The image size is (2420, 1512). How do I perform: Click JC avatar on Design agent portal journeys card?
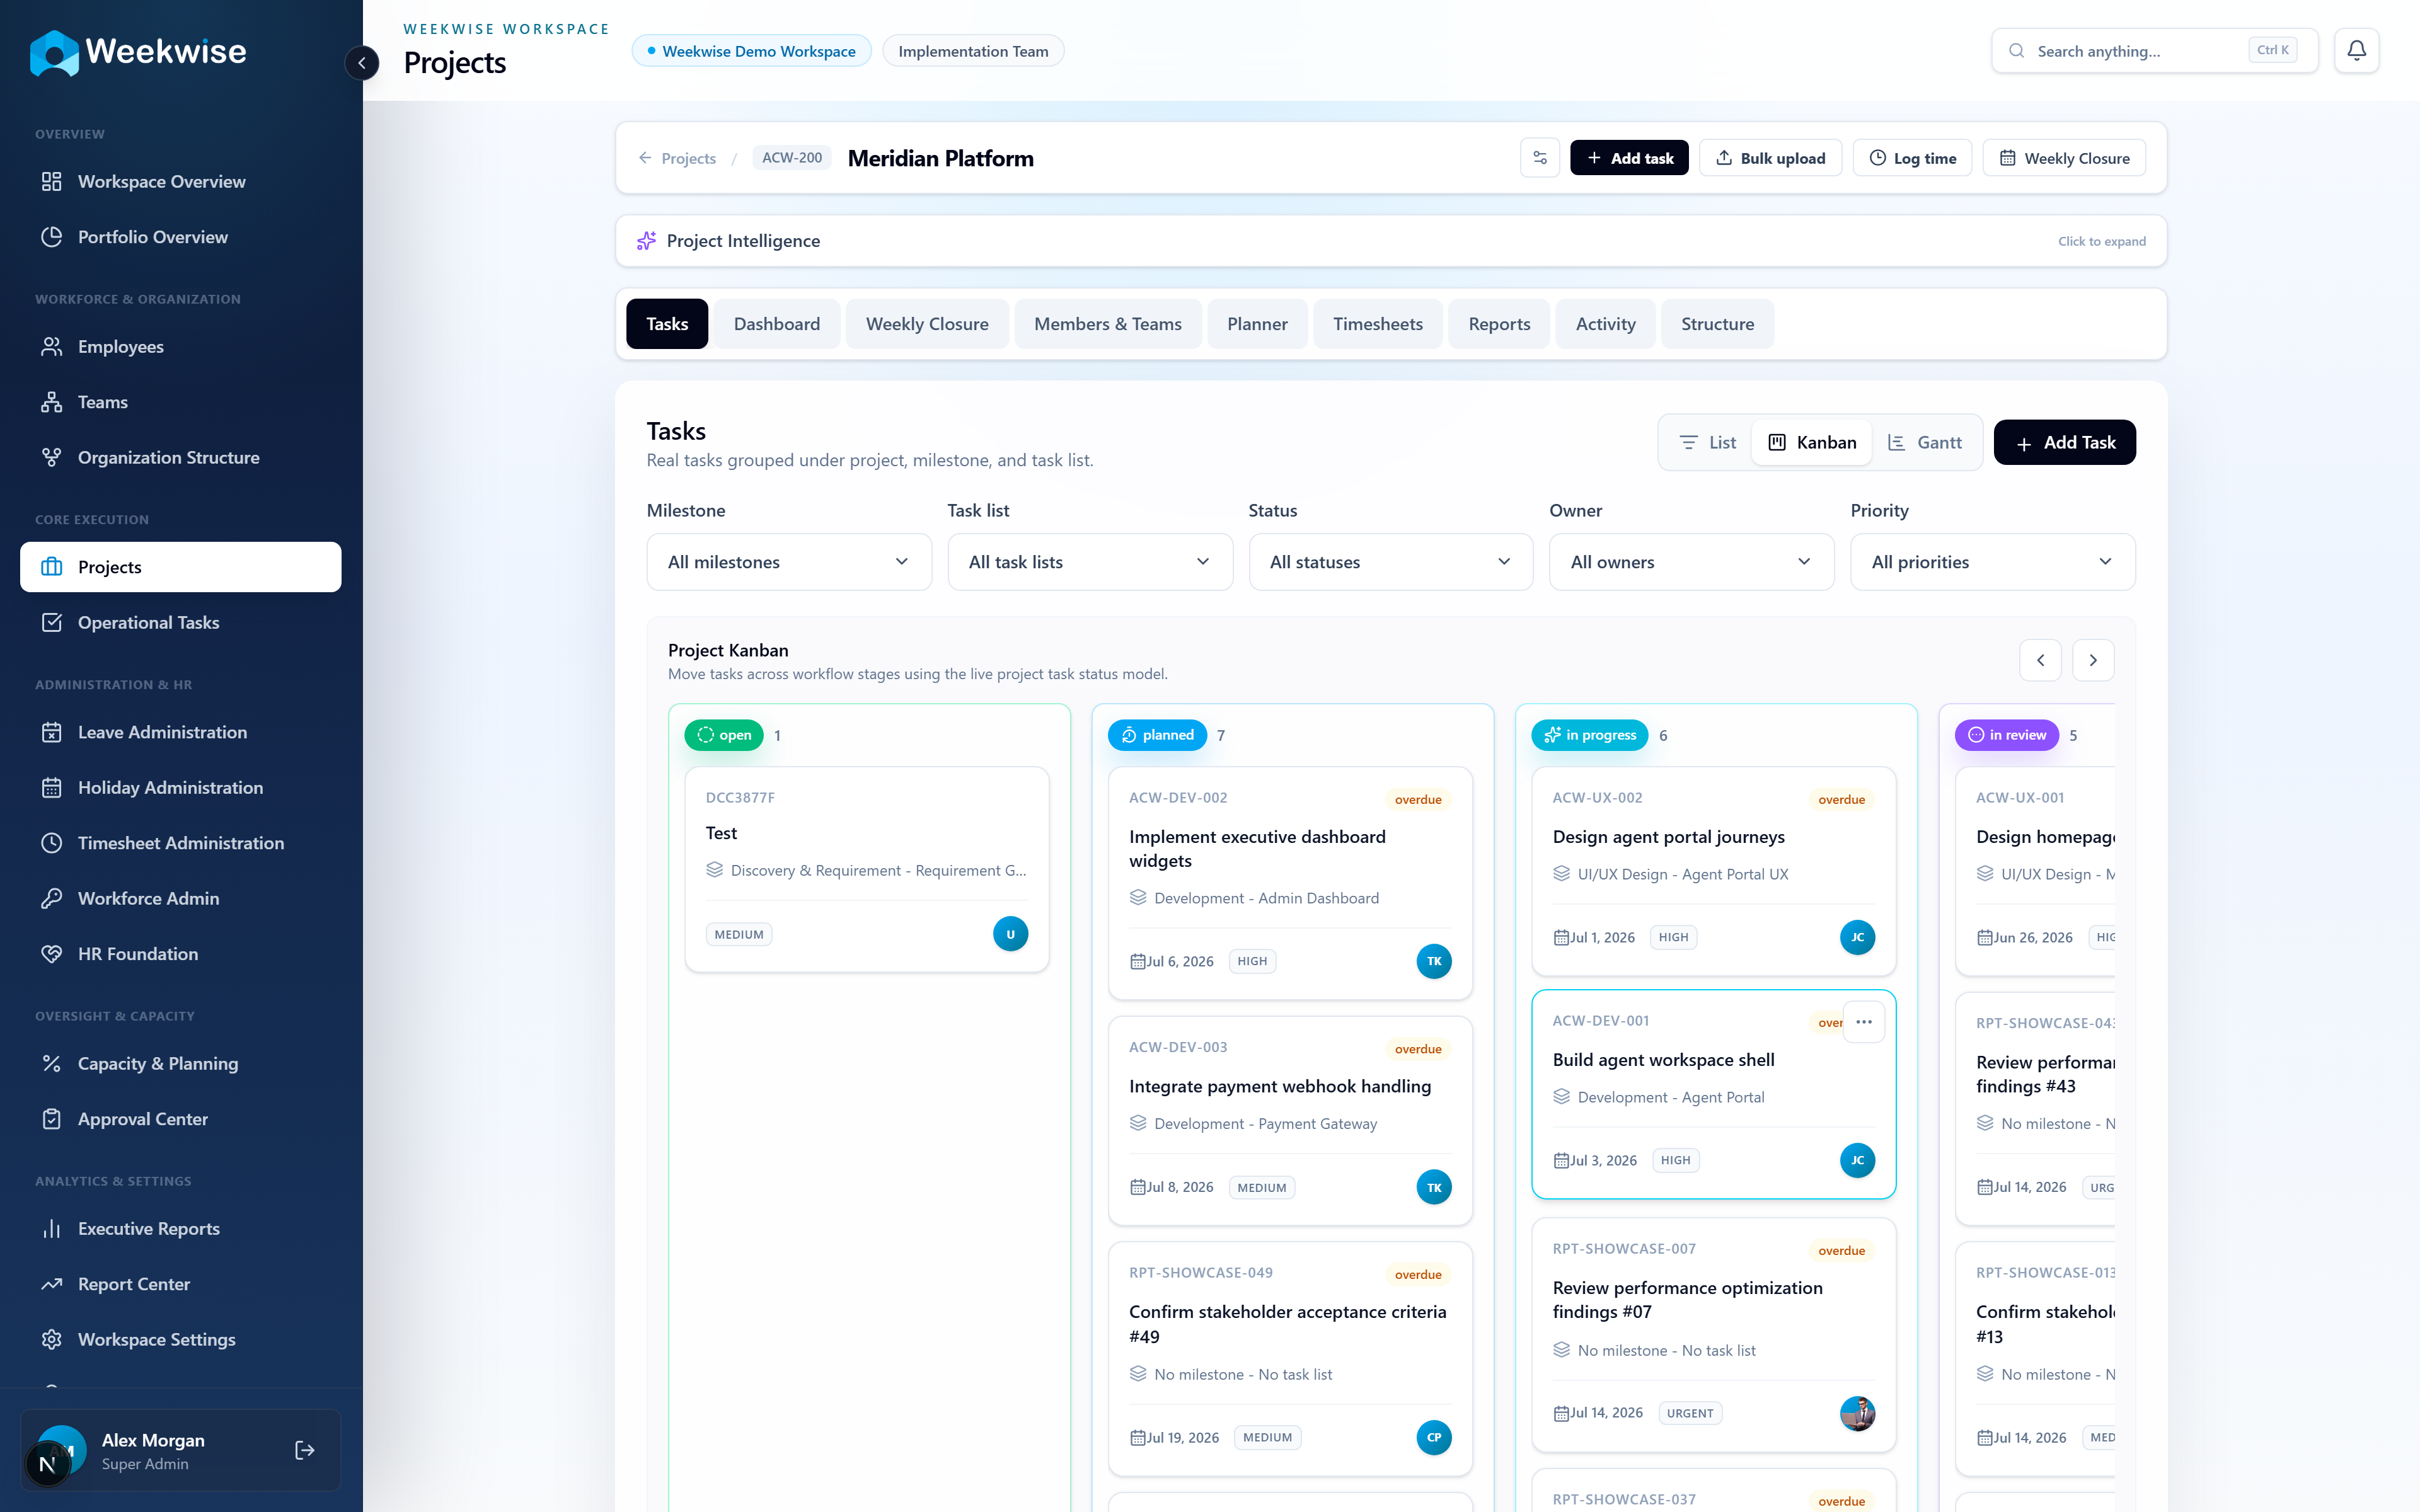(x=1857, y=937)
